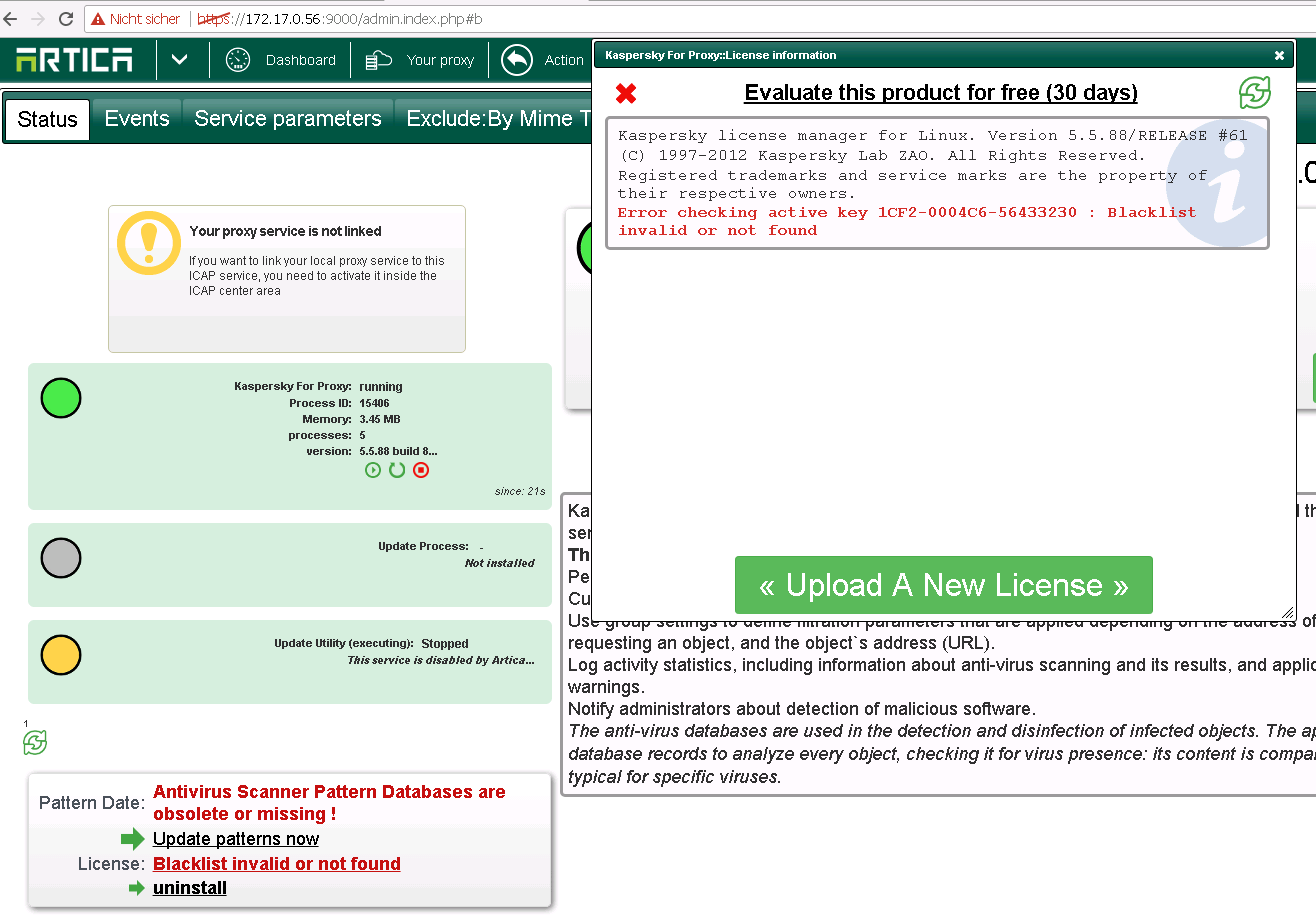The height and width of the screenshot is (915, 1316).
Task: Click the Kaspersky For Proxy::License information title
Action: [721, 55]
